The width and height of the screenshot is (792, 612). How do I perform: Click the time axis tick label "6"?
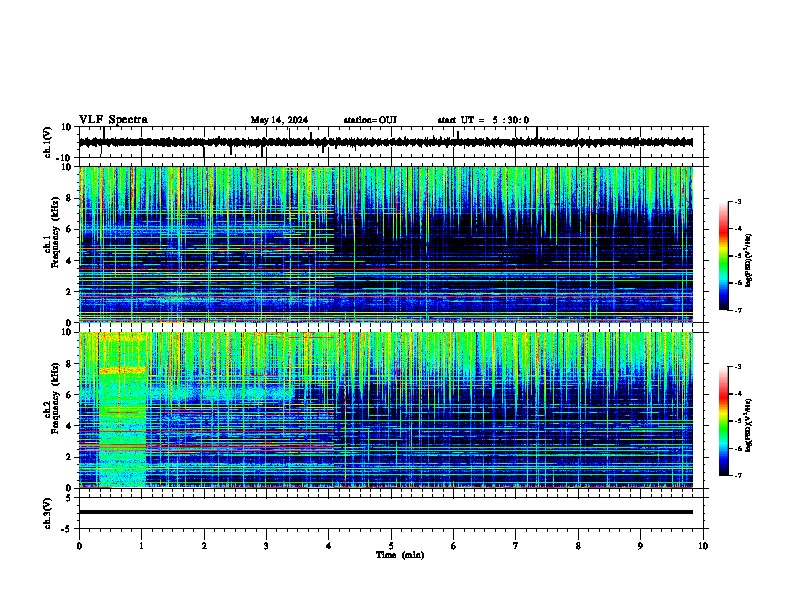pyautogui.click(x=453, y=546)
